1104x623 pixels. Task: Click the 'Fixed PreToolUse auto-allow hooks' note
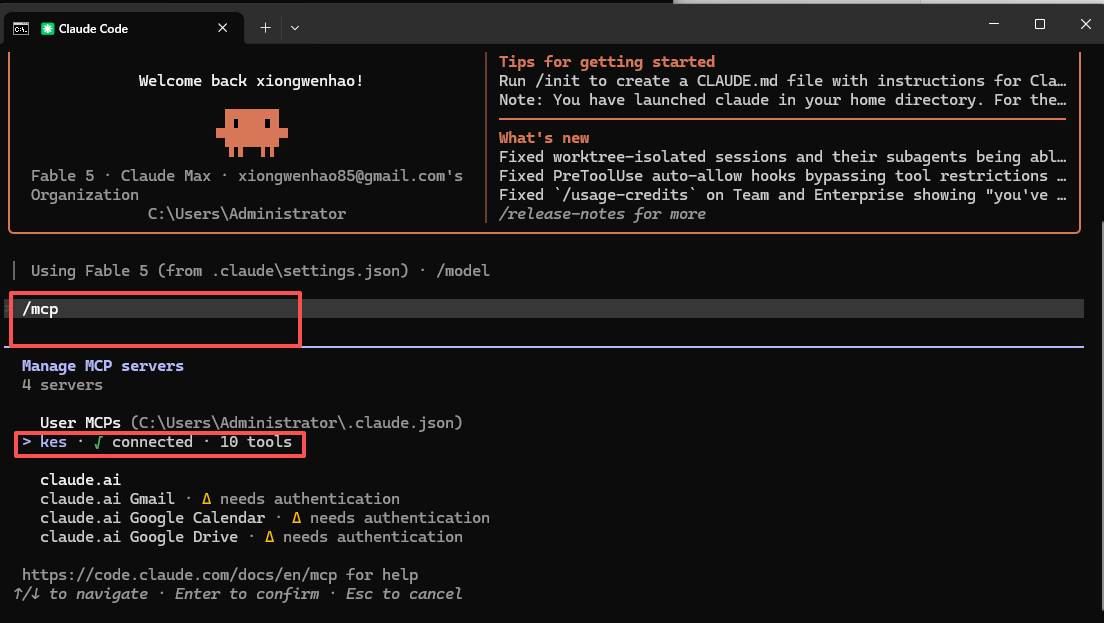(x=782, y=176)
